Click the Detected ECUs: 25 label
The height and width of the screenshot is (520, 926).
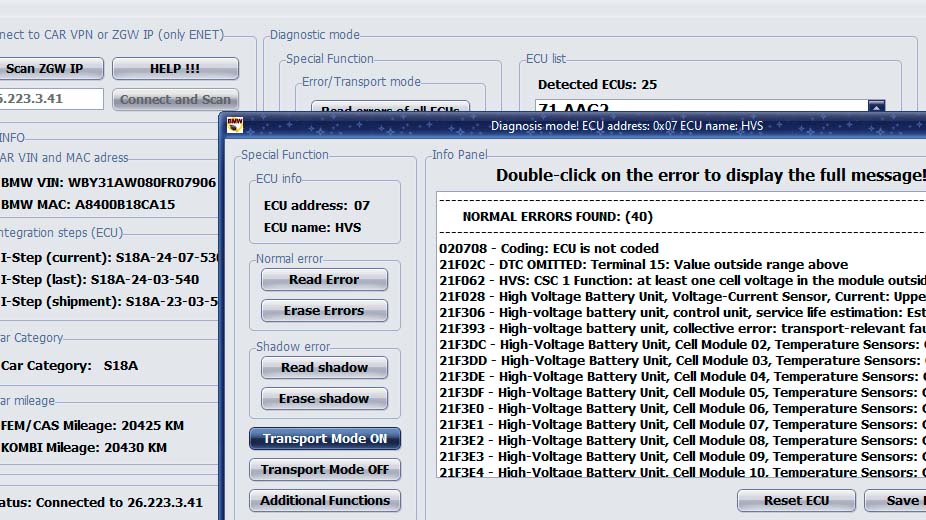pos(597,84)
